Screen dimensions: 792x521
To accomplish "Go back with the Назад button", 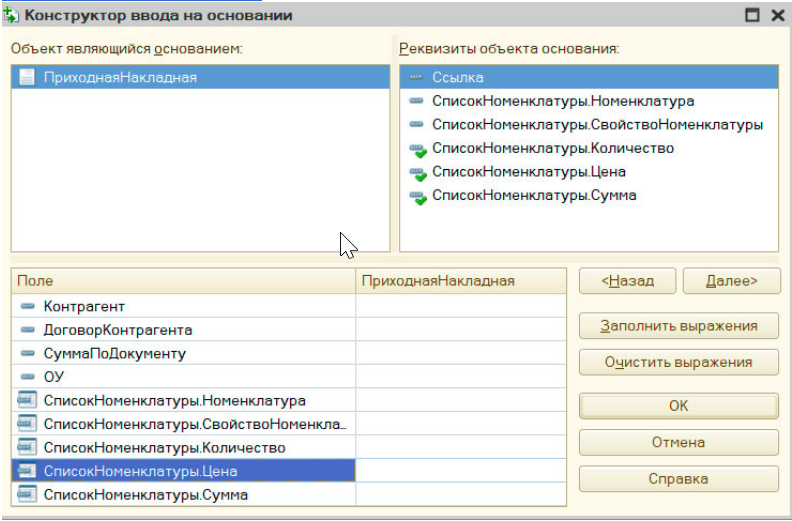I will pos(627,281).
